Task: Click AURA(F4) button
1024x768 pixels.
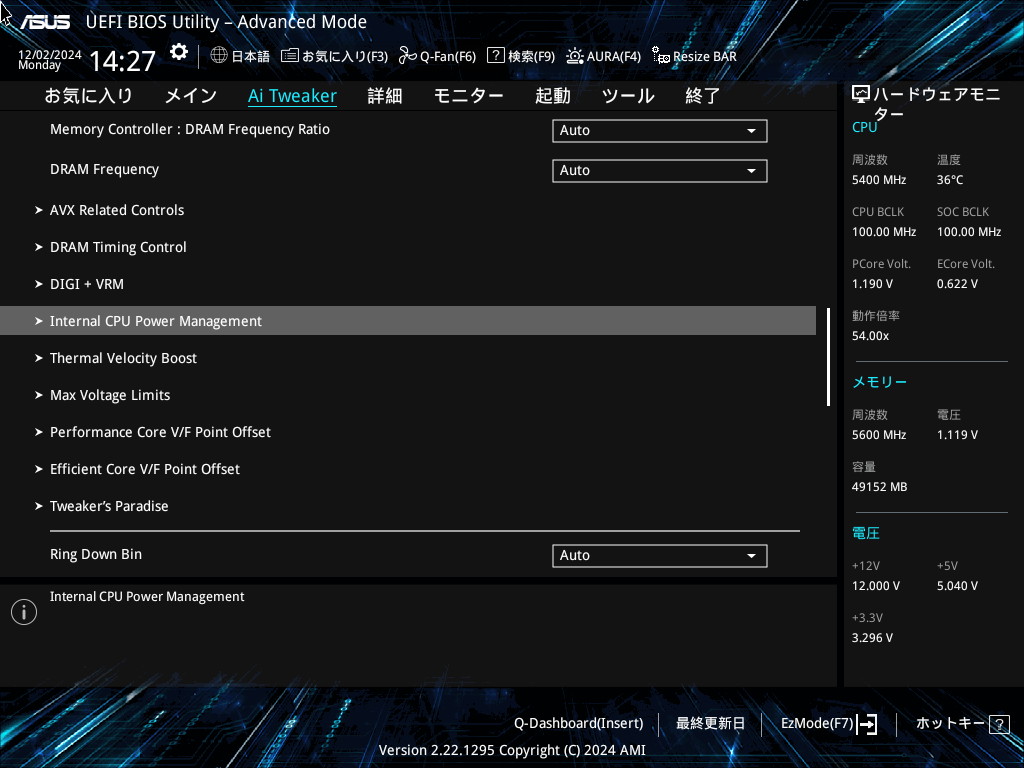Action: (x=614, y=57)
